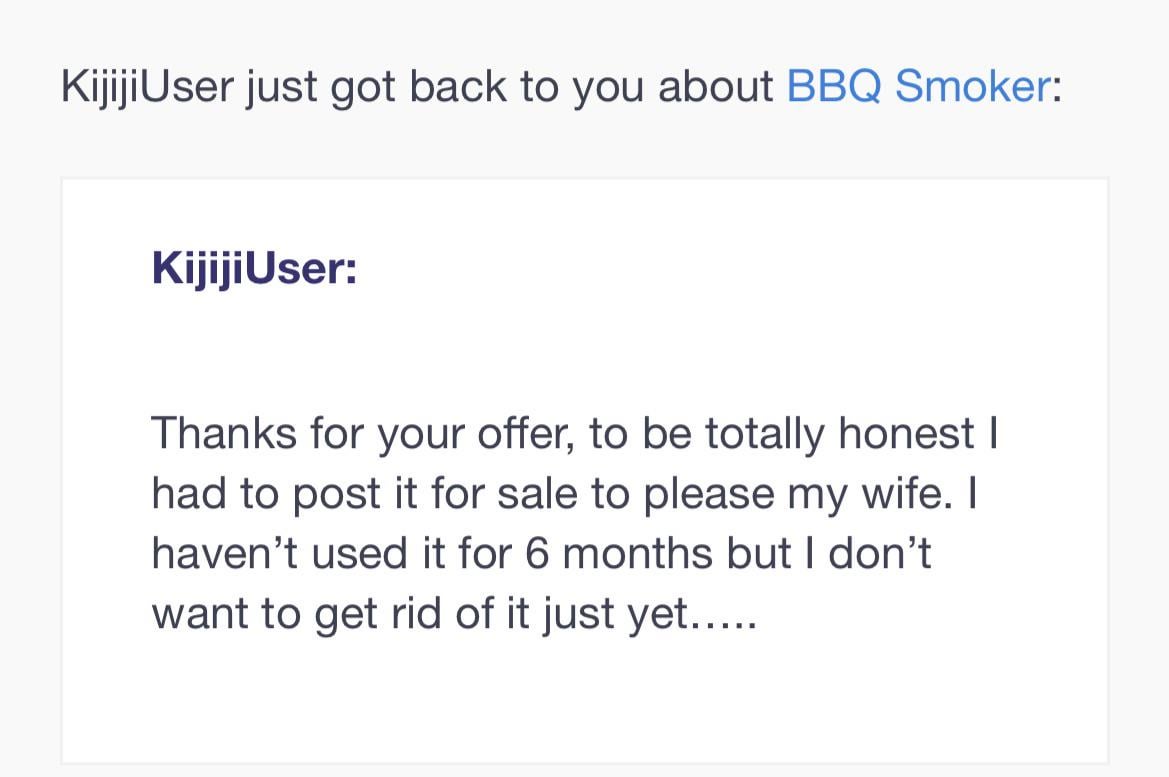Open the BBQ Smoker listing link
Screen dimensions: 1169x777
tap(918, 86)
